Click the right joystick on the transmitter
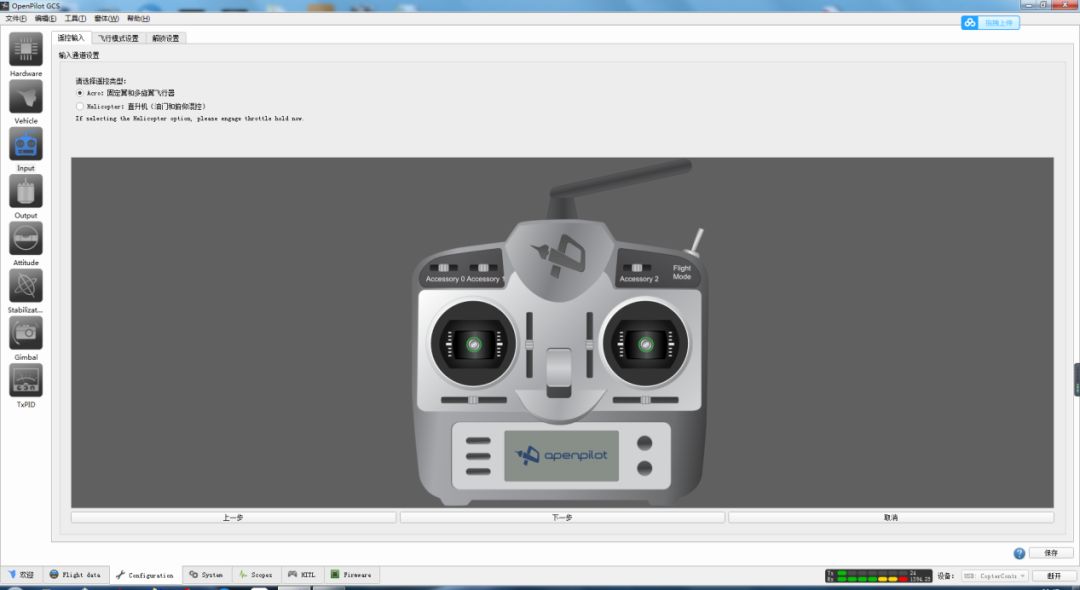Viewport: 1080px width, 590px height. pos(645,344)
